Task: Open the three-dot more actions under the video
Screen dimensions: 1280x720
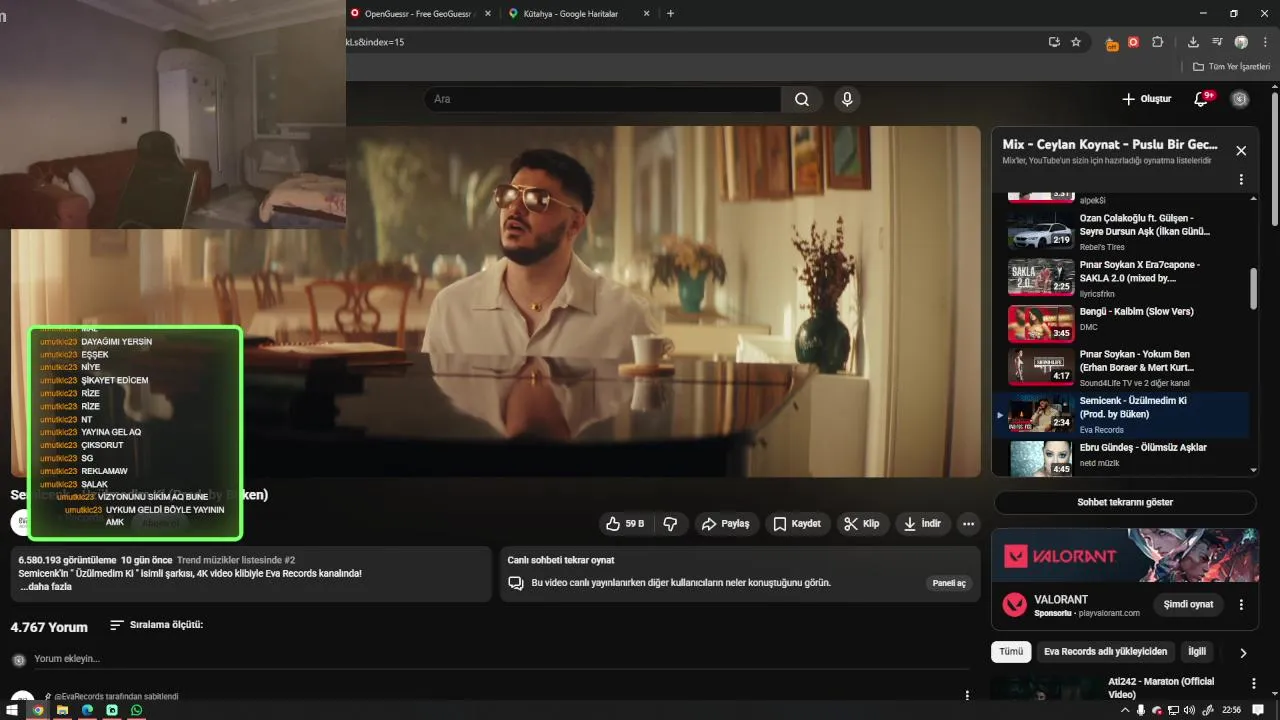Action: [x=968, y=523]
